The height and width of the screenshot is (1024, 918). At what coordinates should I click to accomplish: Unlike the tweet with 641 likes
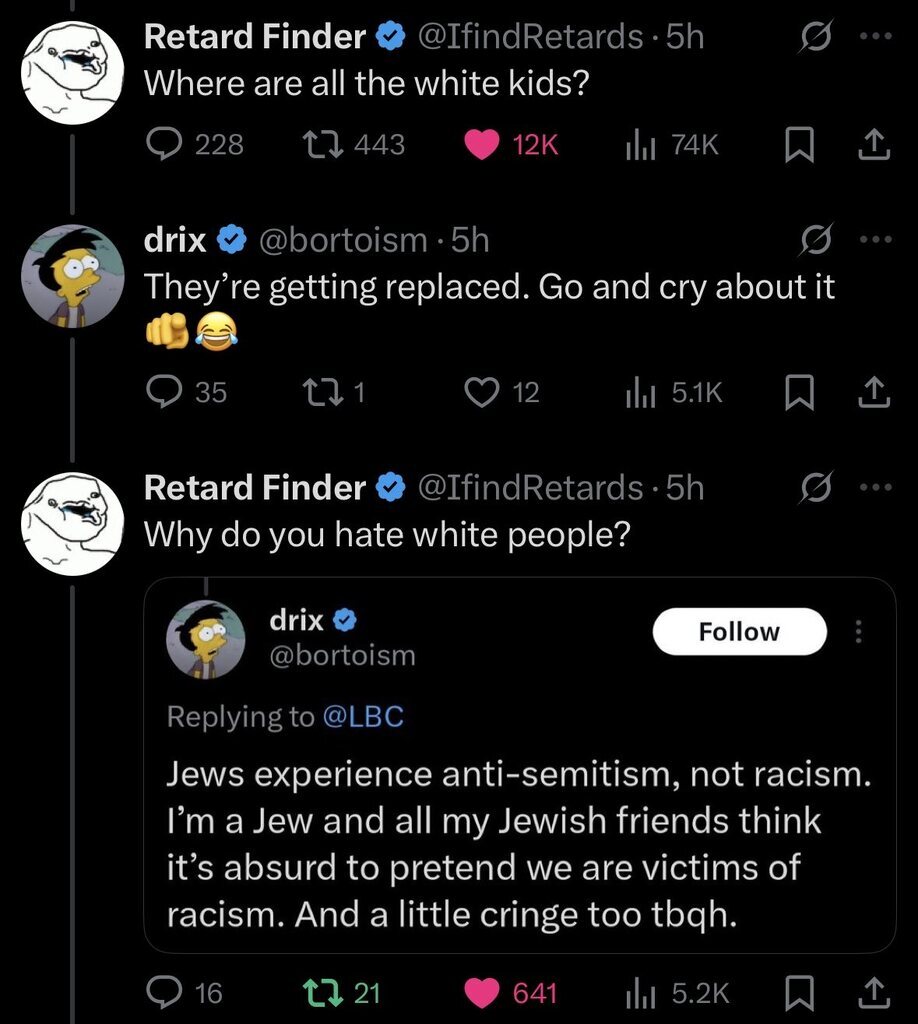(483, 992)
